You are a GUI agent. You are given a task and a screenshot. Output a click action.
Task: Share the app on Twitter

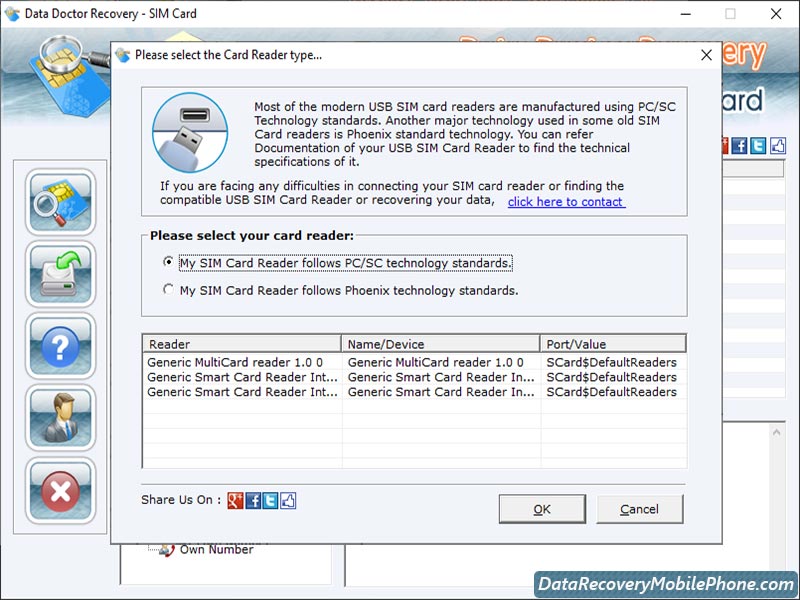269,500
